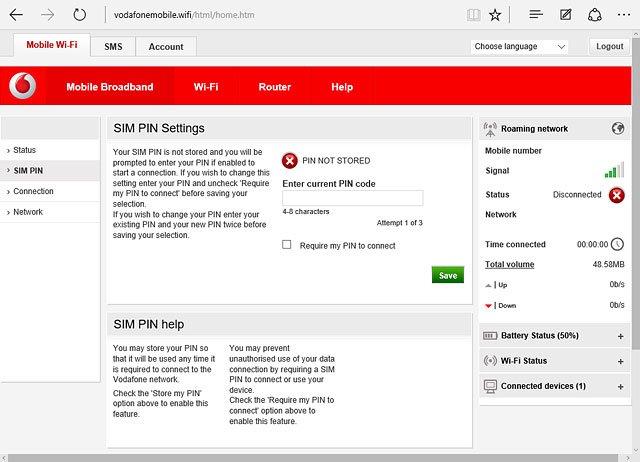Viewport: 640px width, 462px height.
Task: Open the Choose language dropdown
Action: [519, 47]
